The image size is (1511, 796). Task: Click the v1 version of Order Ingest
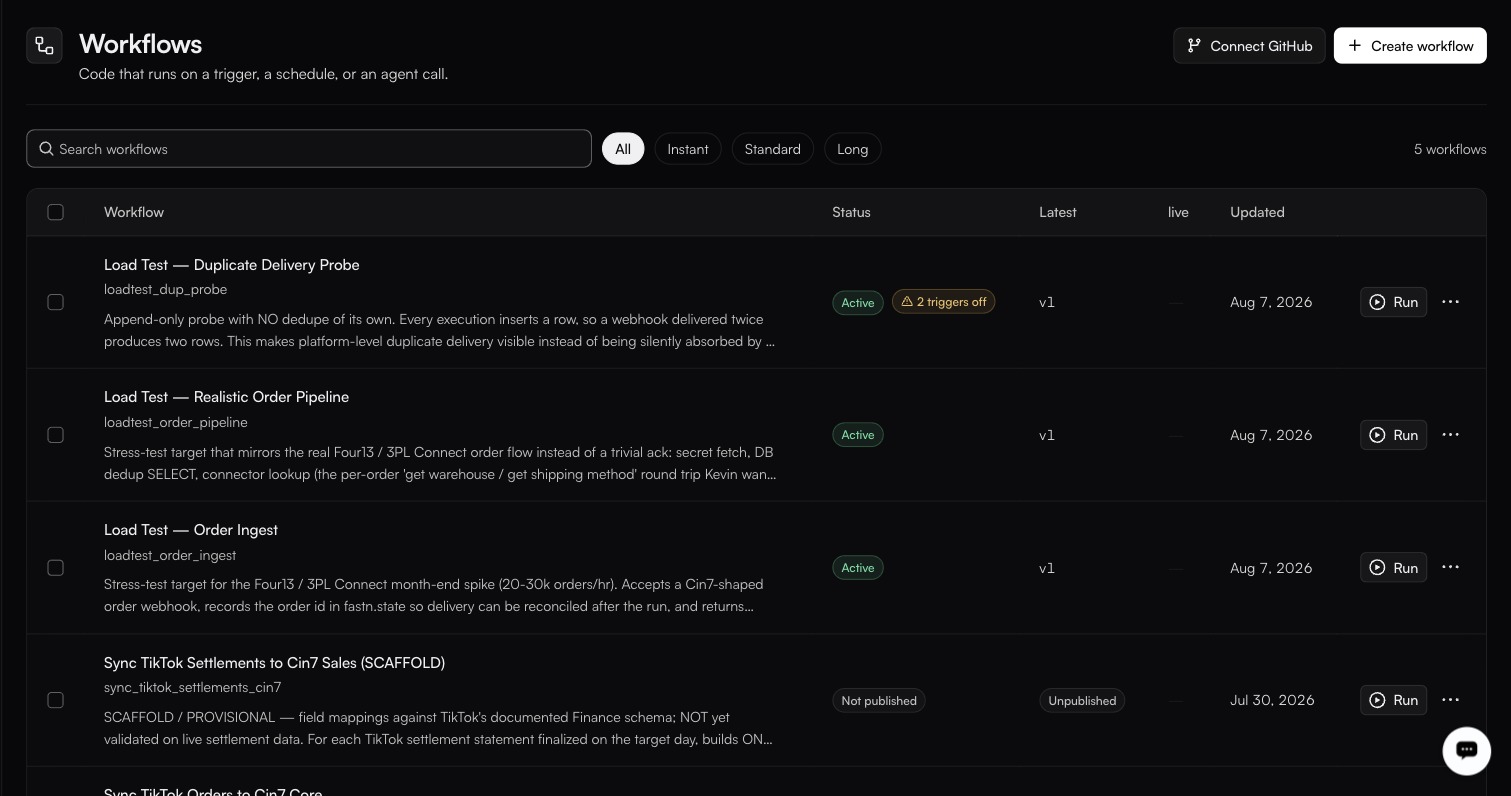pyautogui.click(x=1047, y=568)
